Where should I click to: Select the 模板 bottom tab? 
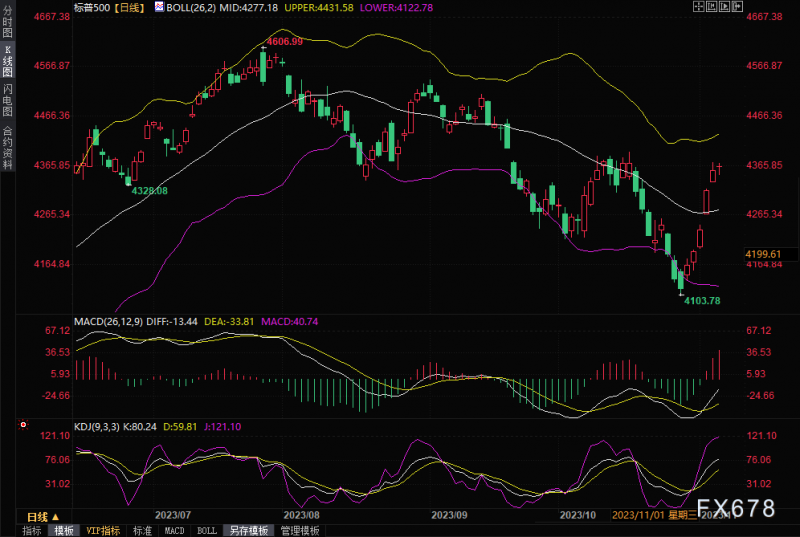64,530
